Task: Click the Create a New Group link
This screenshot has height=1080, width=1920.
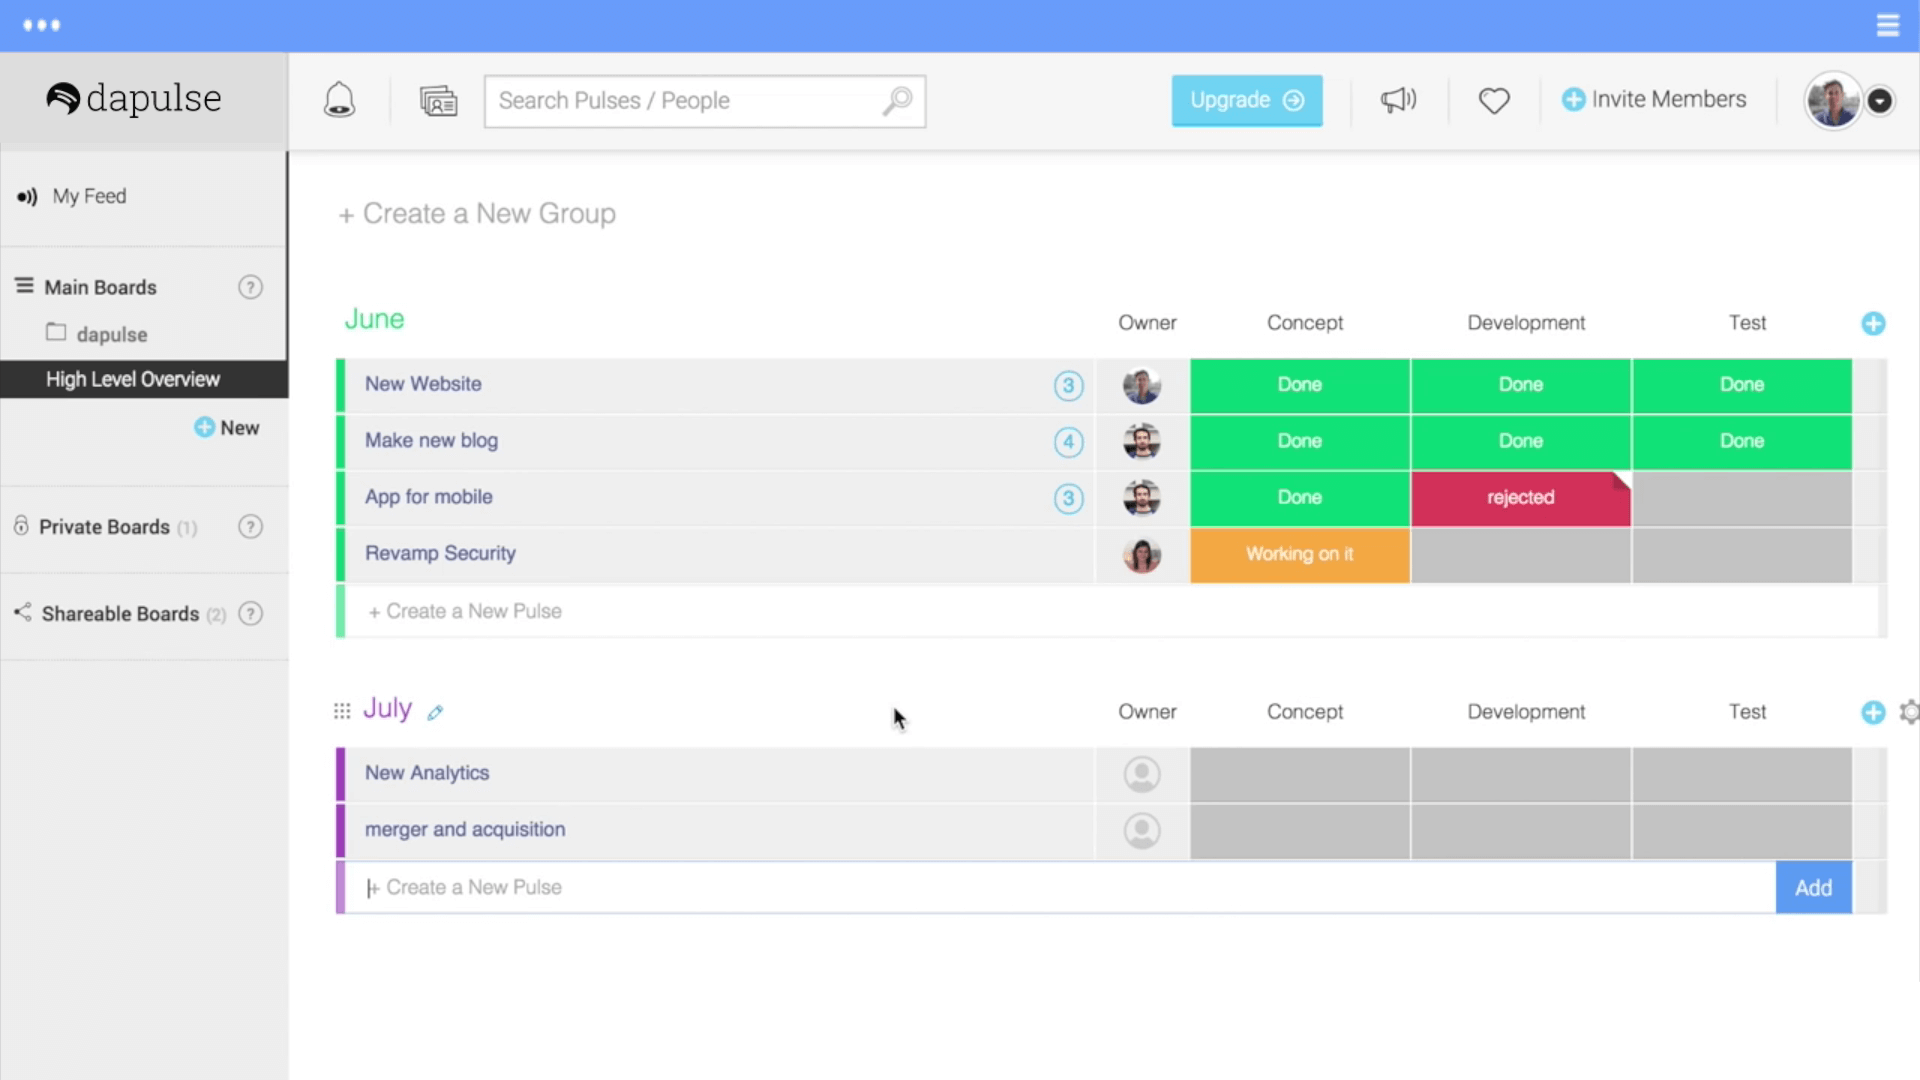Action: (x=478, y=214)
